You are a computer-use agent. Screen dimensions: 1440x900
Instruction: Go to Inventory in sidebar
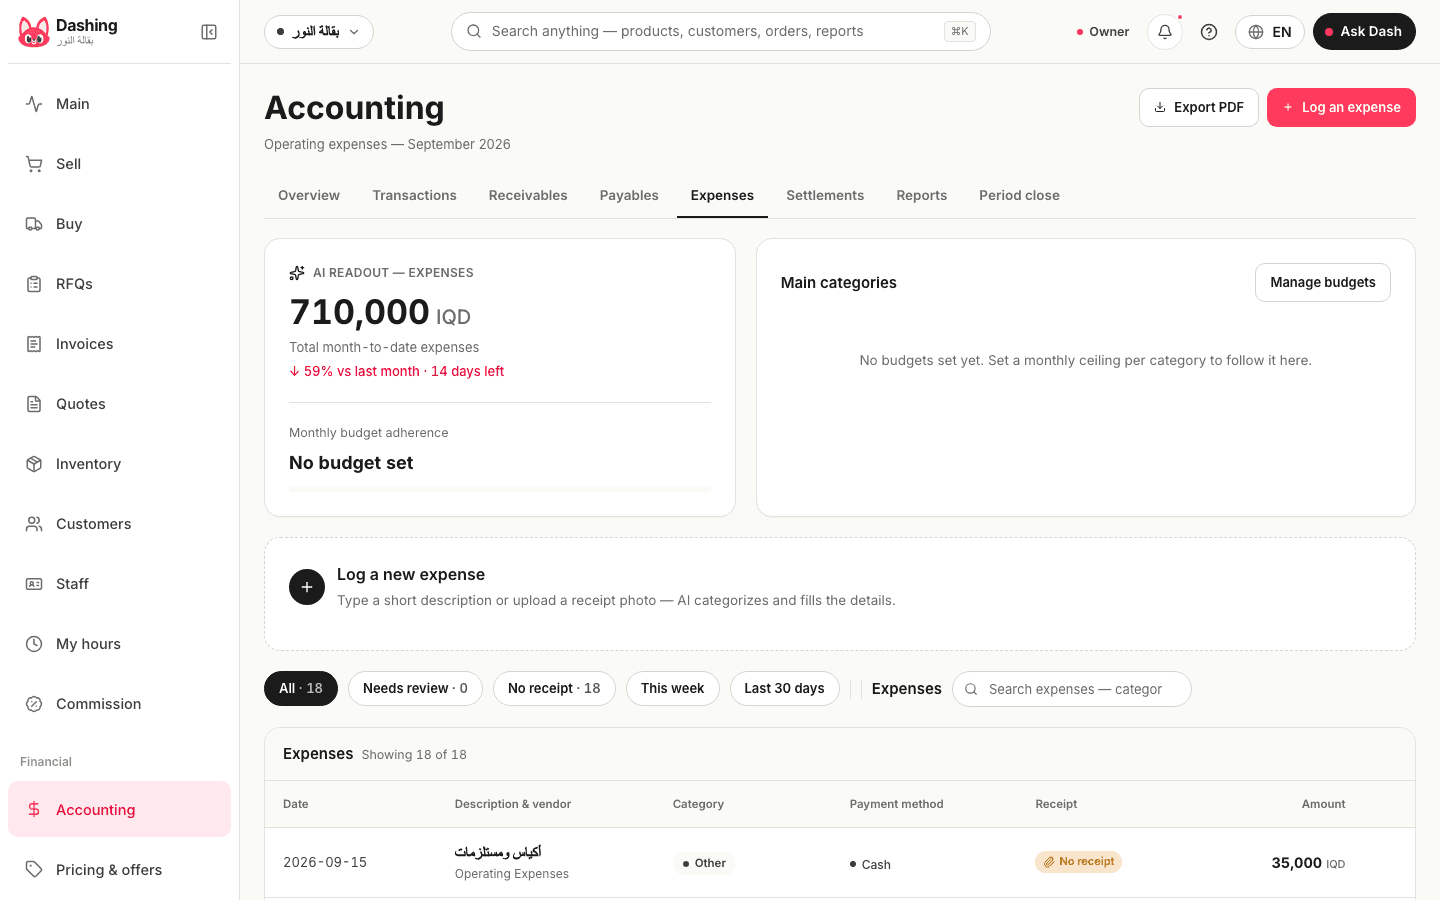pos(119,464)
